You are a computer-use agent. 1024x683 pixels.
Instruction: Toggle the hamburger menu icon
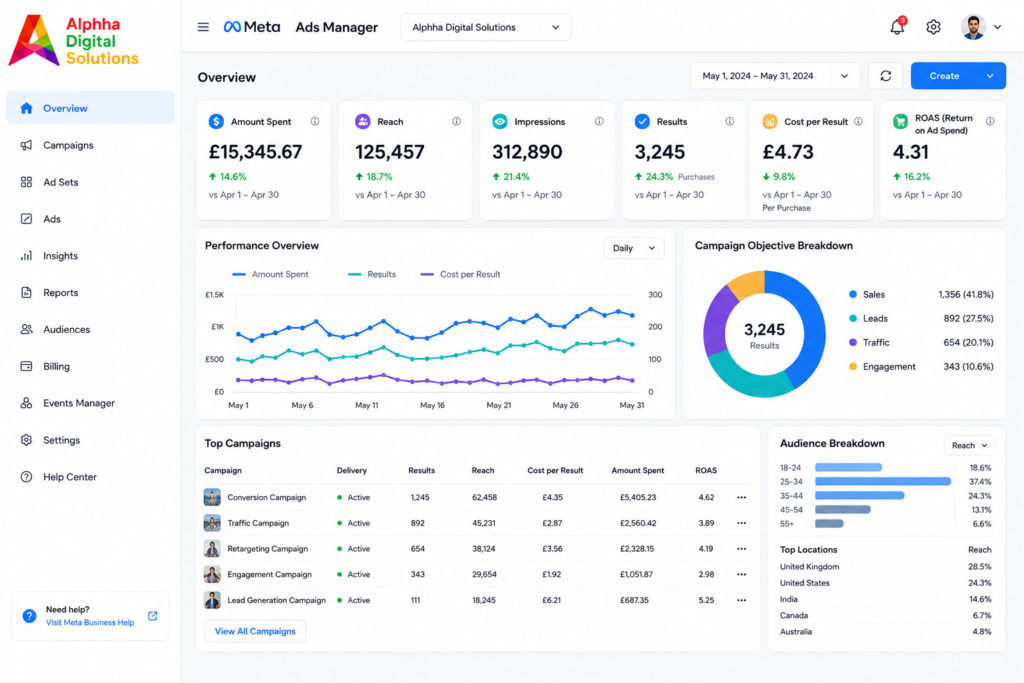[x=203, y=27]
